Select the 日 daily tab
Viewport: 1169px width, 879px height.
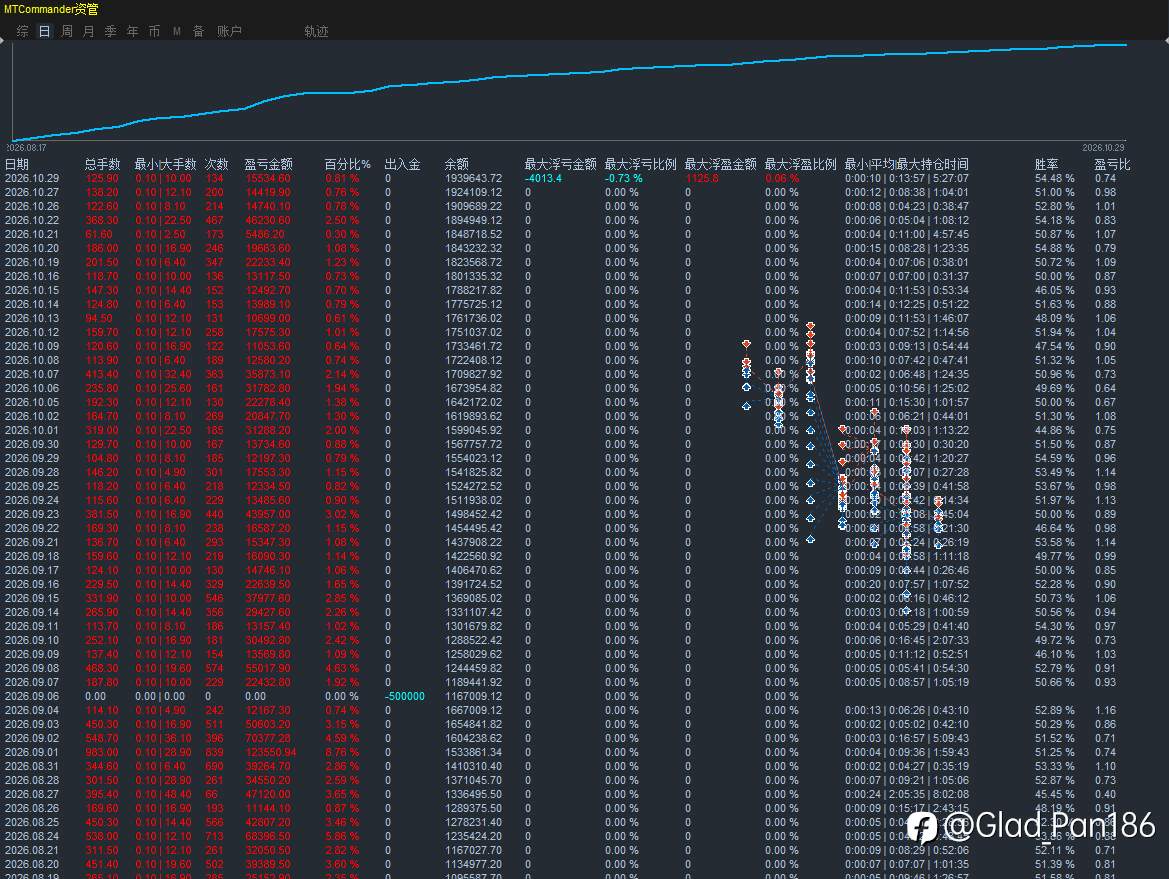pos(45,31)
